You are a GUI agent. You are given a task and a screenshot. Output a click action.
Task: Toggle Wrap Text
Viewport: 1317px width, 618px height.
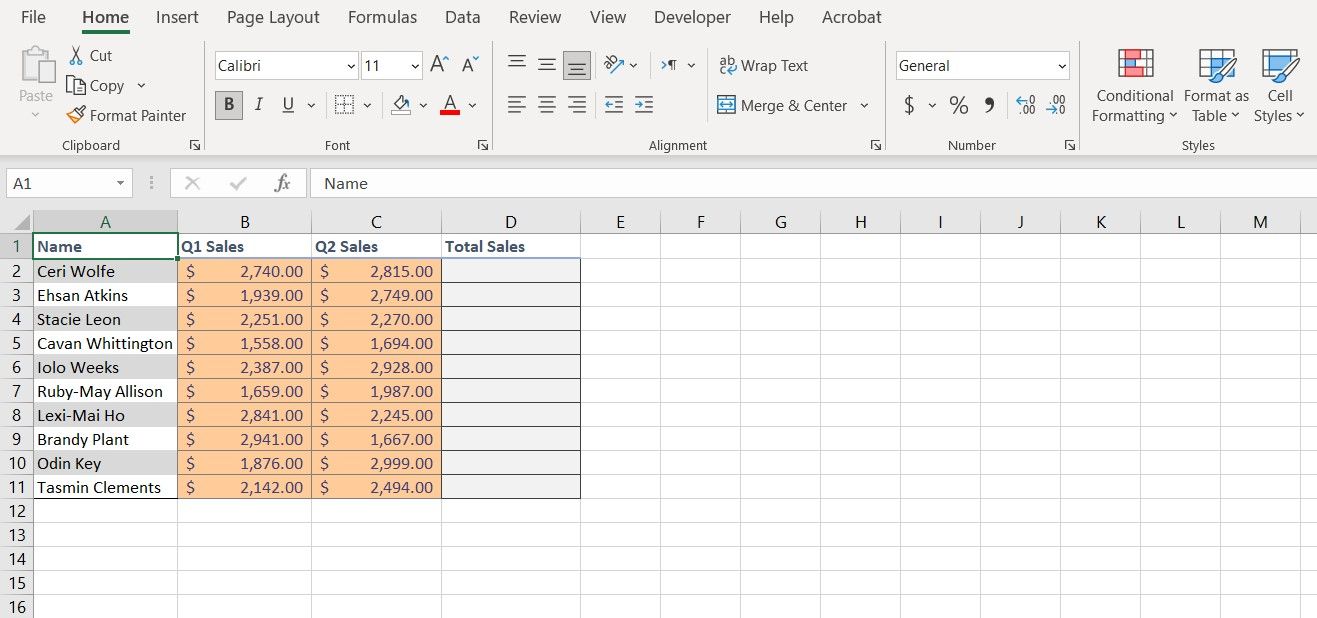pos(764,65)
